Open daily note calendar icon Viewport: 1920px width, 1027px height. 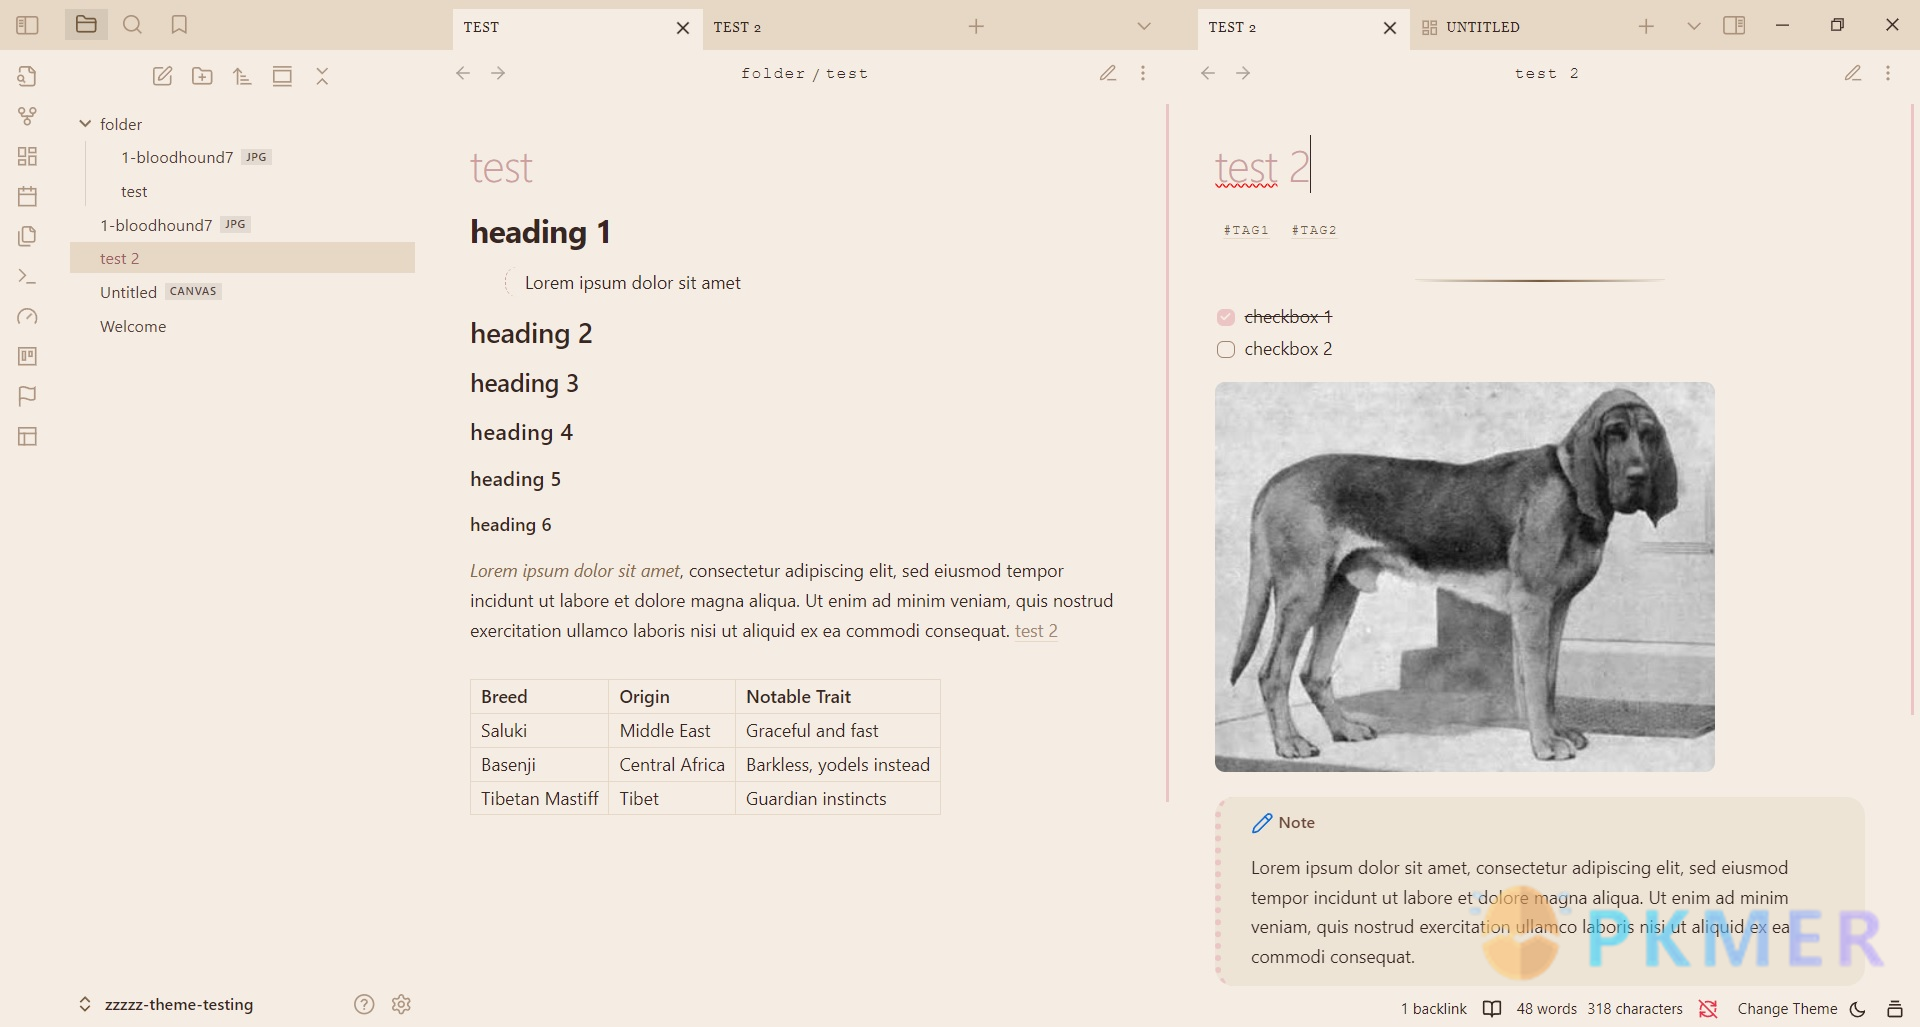[27, 196]
